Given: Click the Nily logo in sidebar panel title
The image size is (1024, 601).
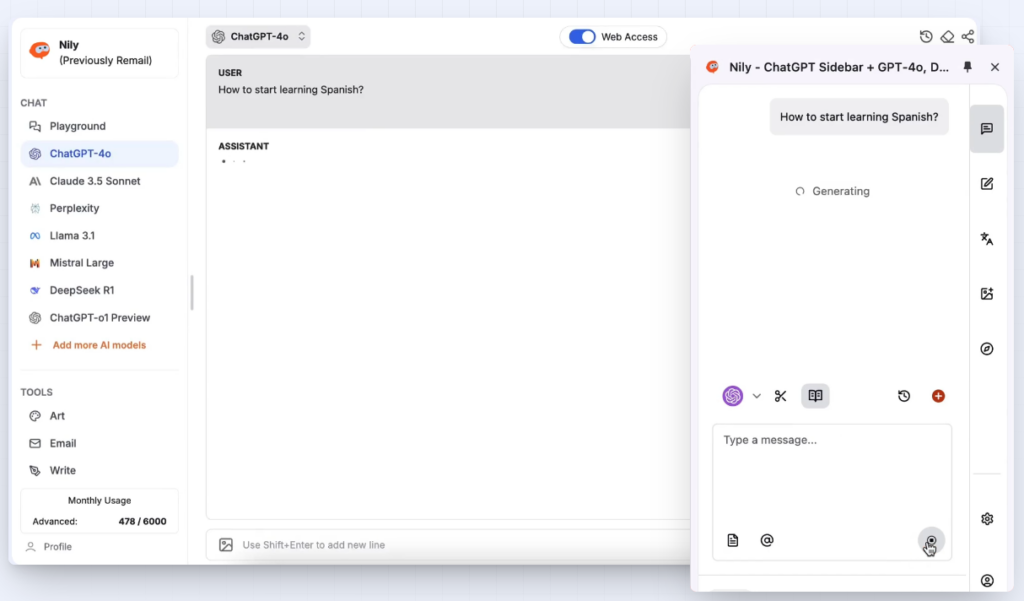Looking at the screenshot, I should pos(712,67).
